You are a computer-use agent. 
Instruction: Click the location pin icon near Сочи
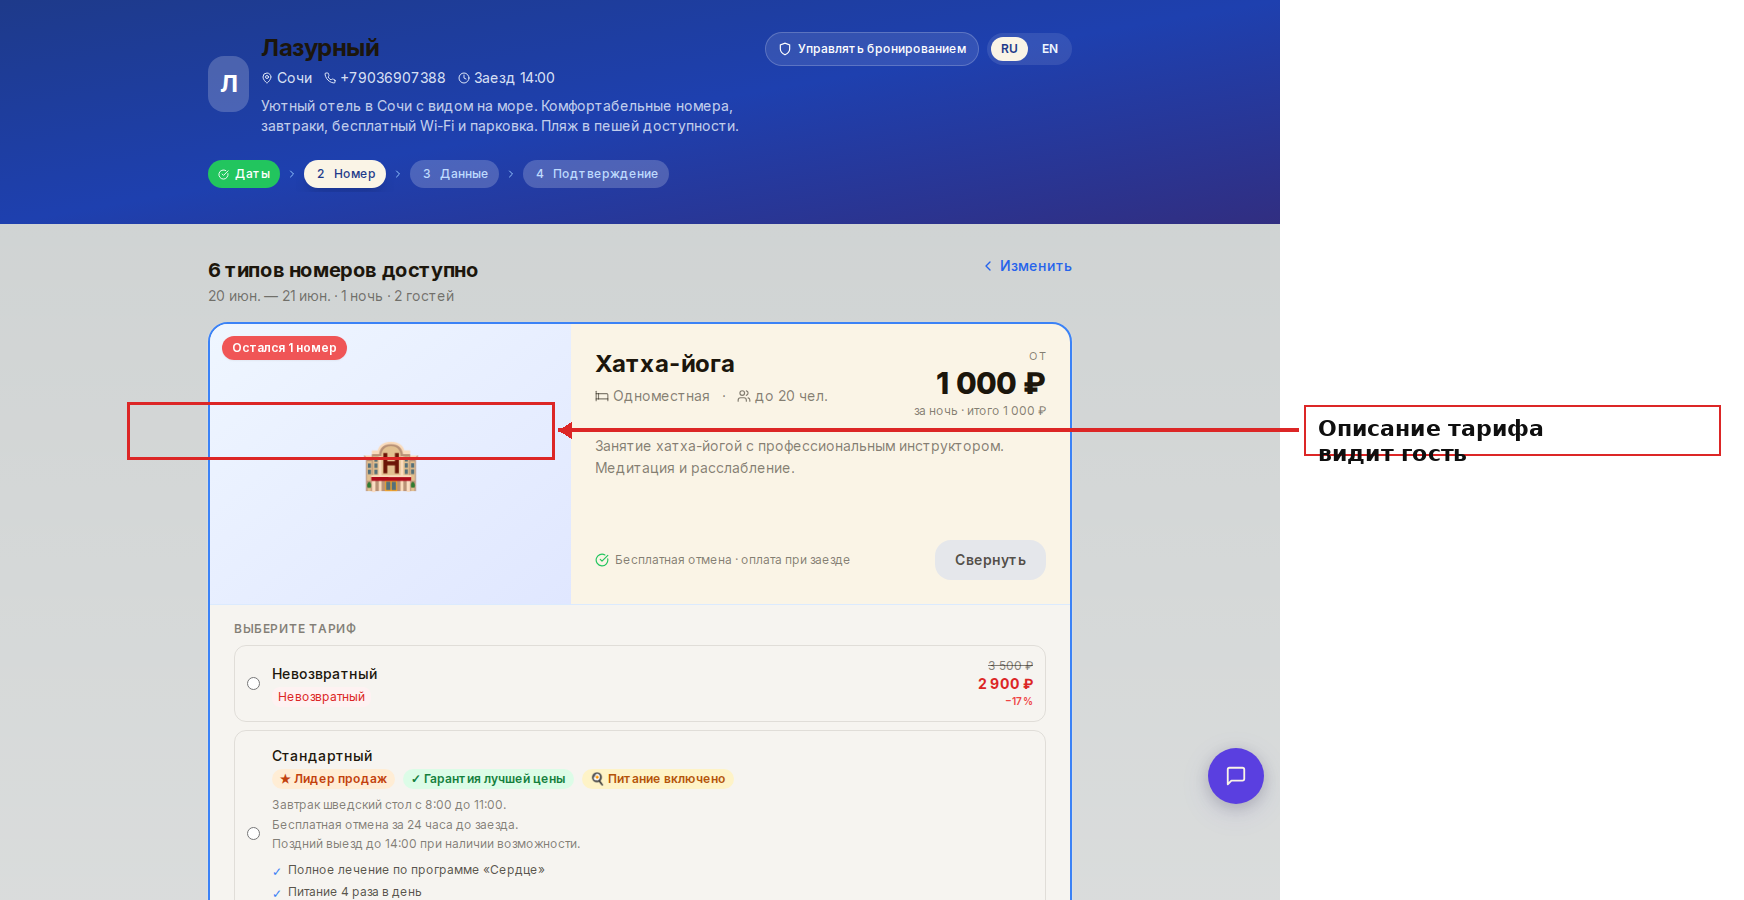[267, 78]
